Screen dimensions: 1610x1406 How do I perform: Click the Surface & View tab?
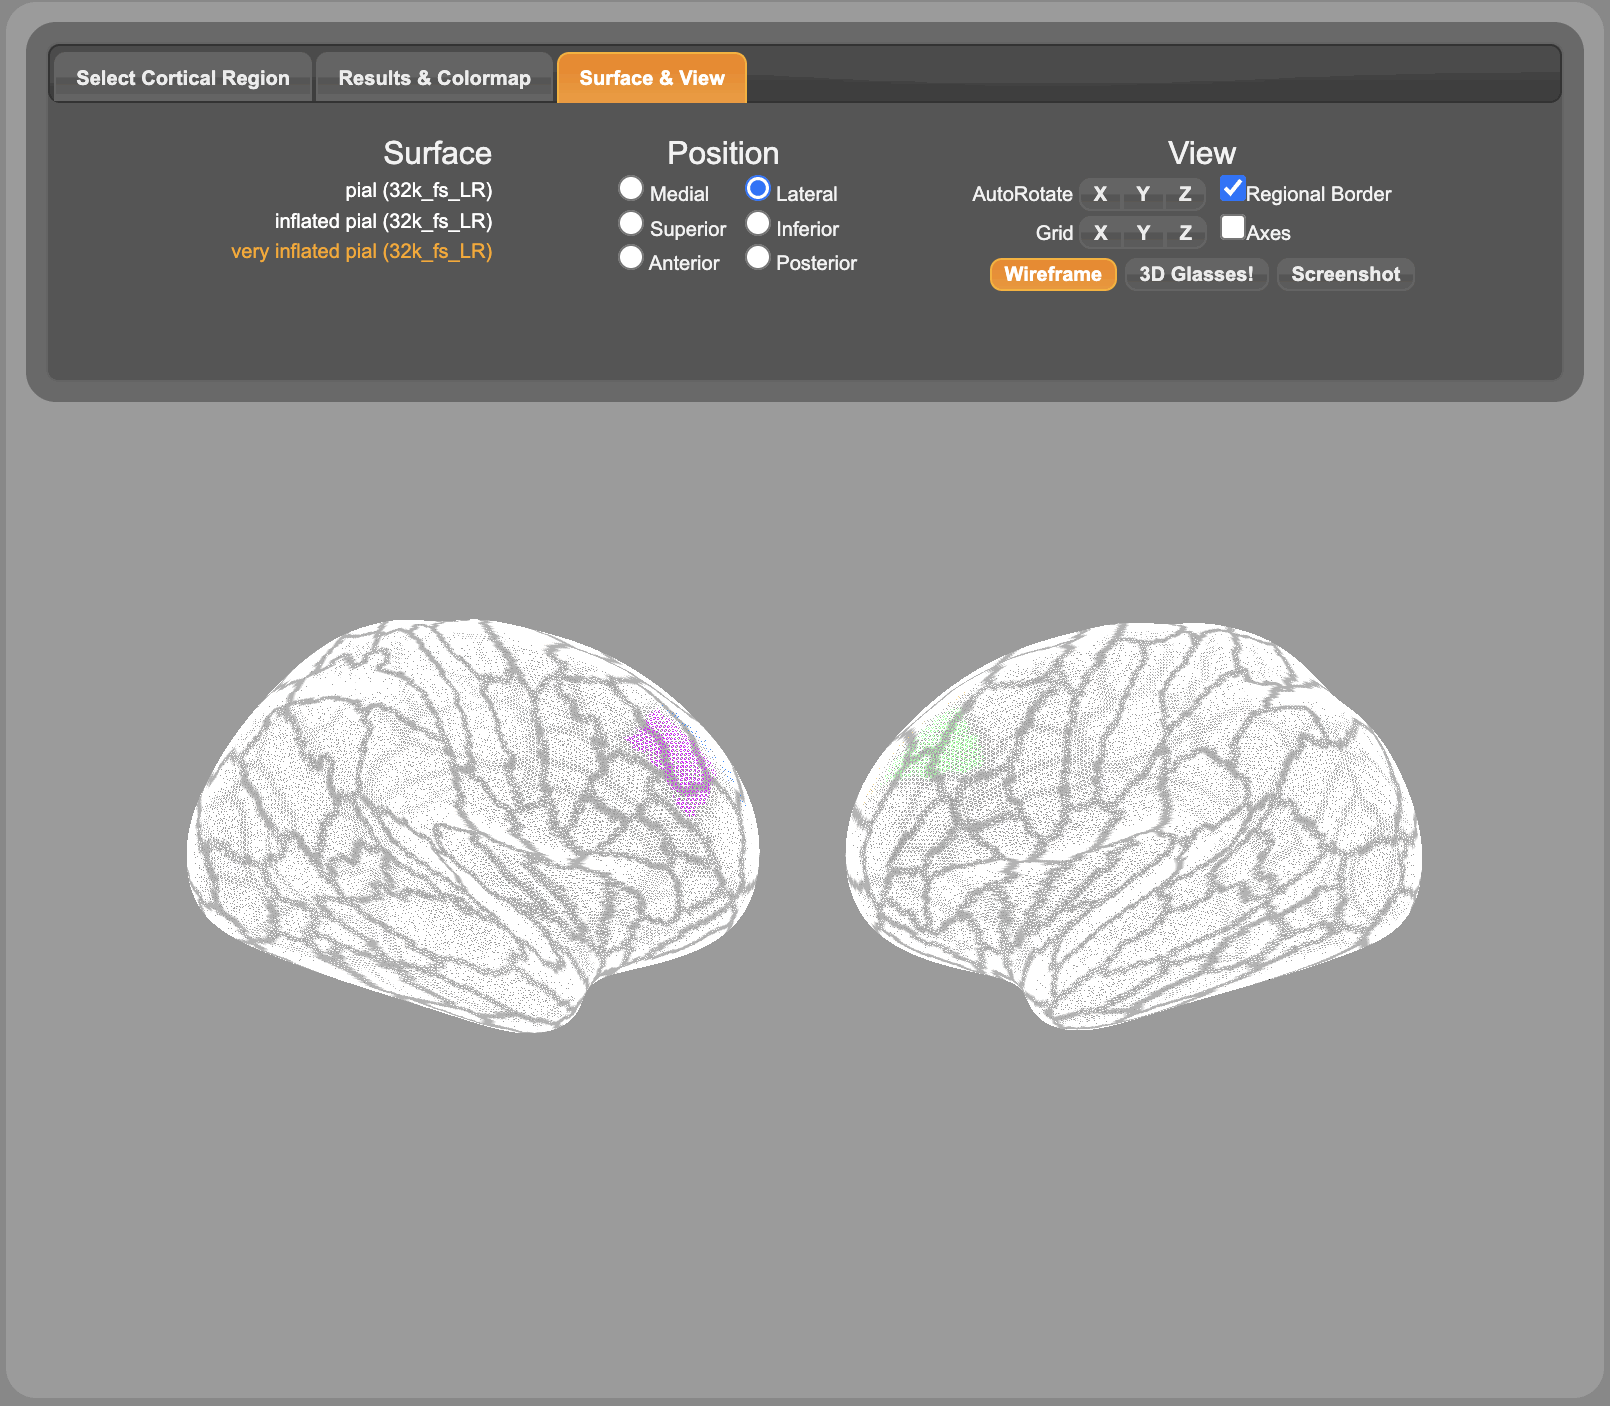coord(651,78)
